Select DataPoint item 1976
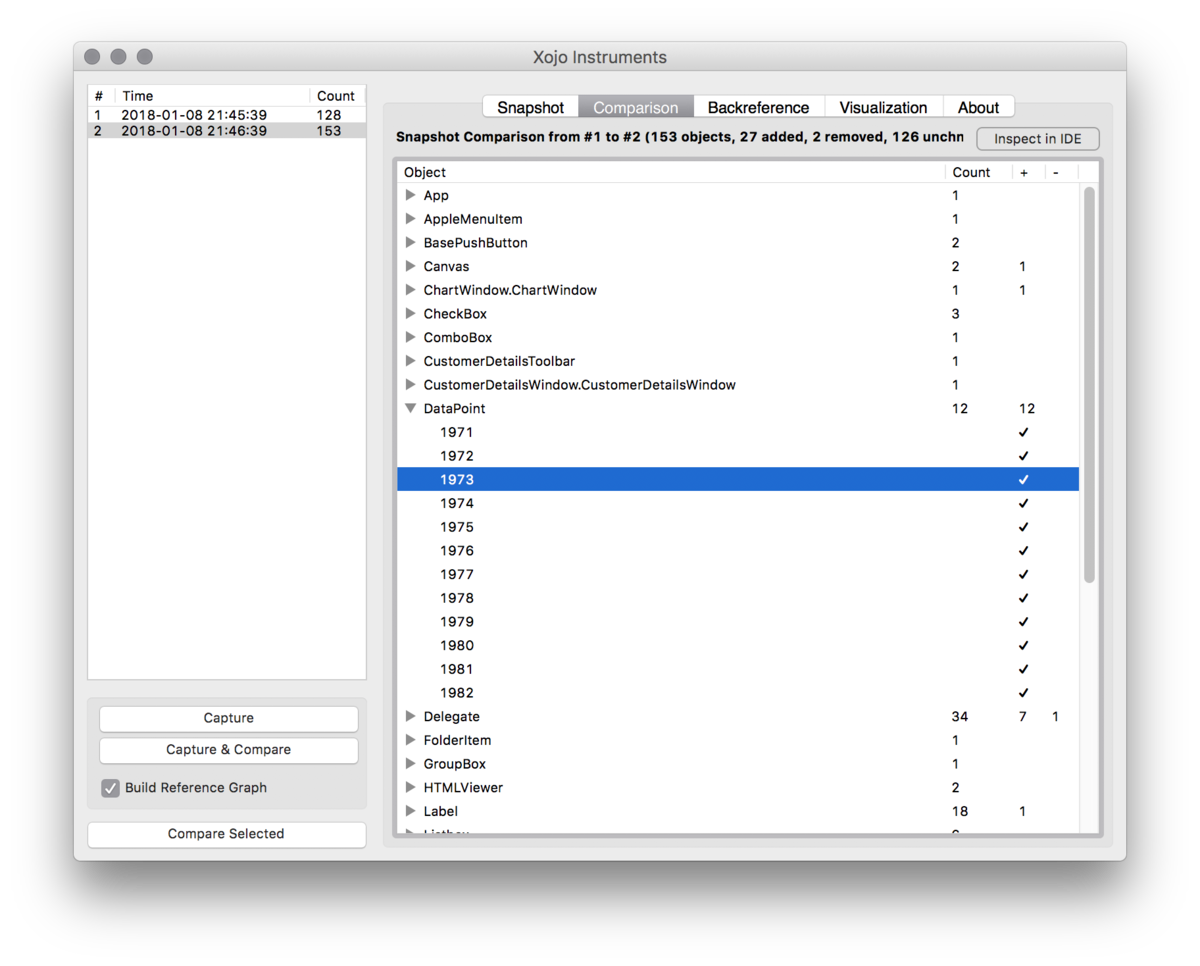Image resolution: width=1200 pixels, height=966 pixels. 738,551
